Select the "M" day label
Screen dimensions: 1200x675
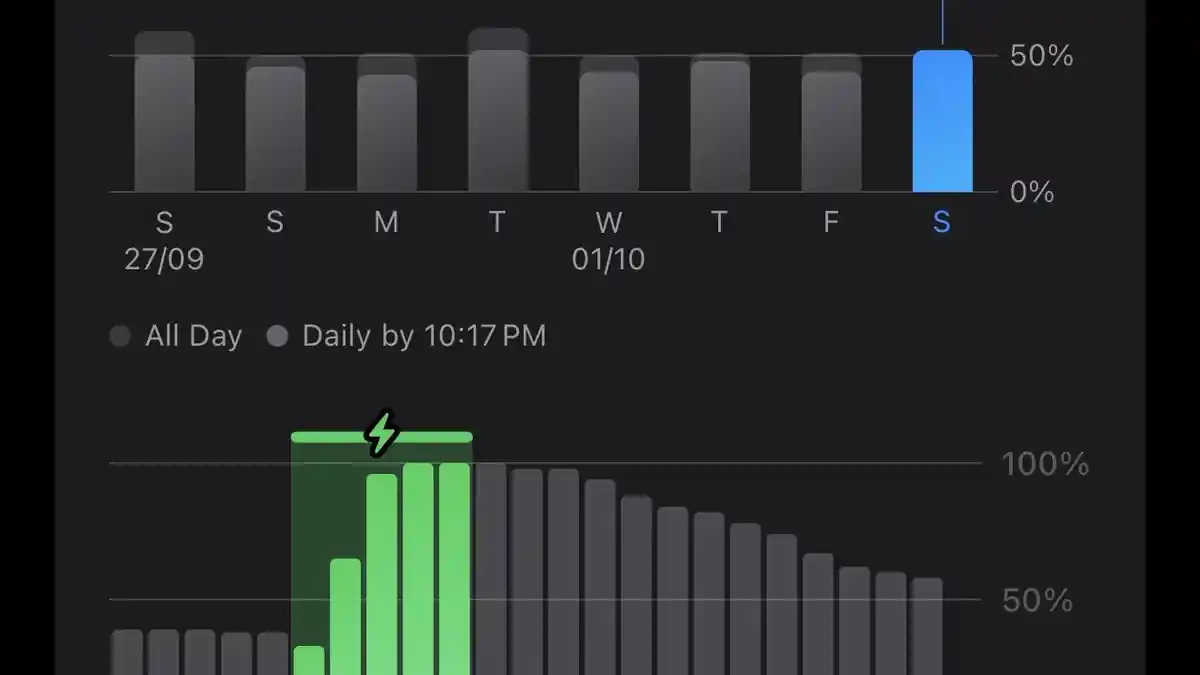[386, 222]
